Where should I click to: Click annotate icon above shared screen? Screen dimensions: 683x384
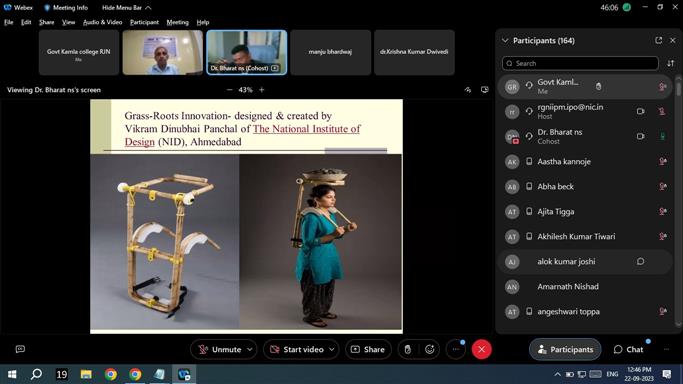tap(468, 90)
